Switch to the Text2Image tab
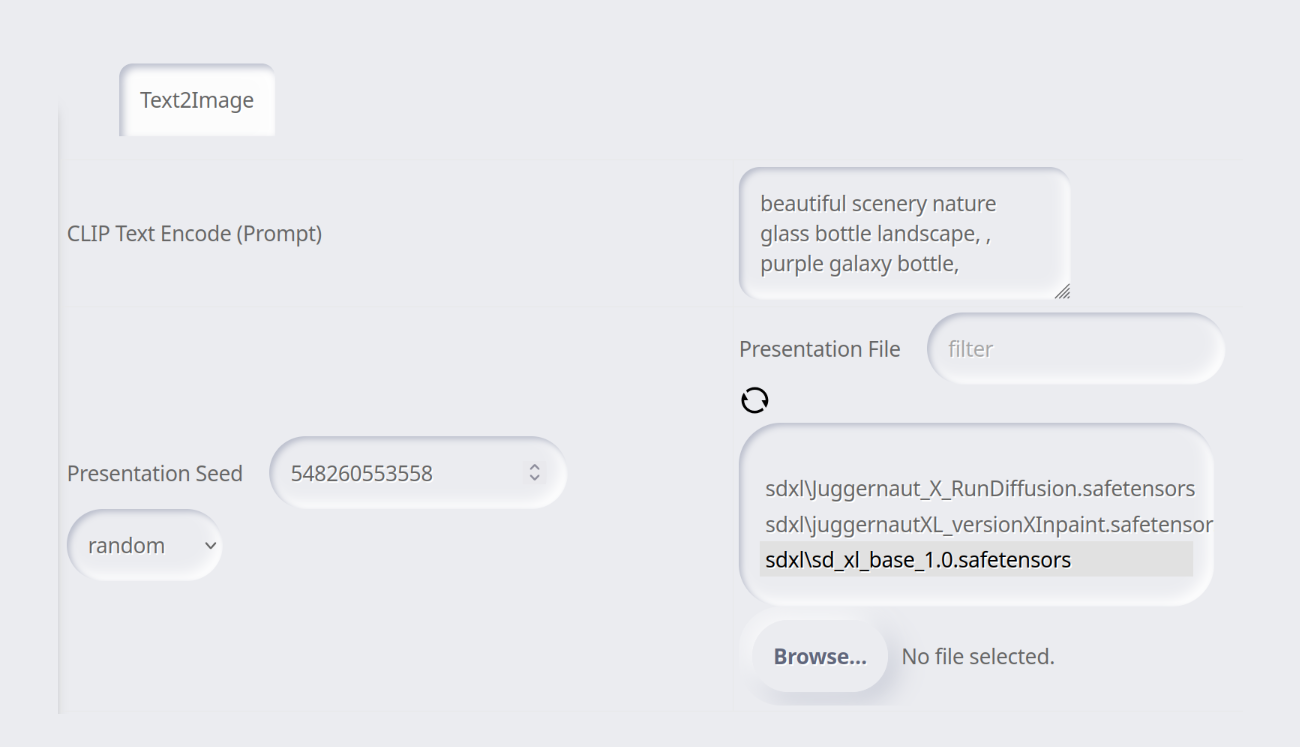Viewport: 1300px width, 747px height. click(196, 99)
